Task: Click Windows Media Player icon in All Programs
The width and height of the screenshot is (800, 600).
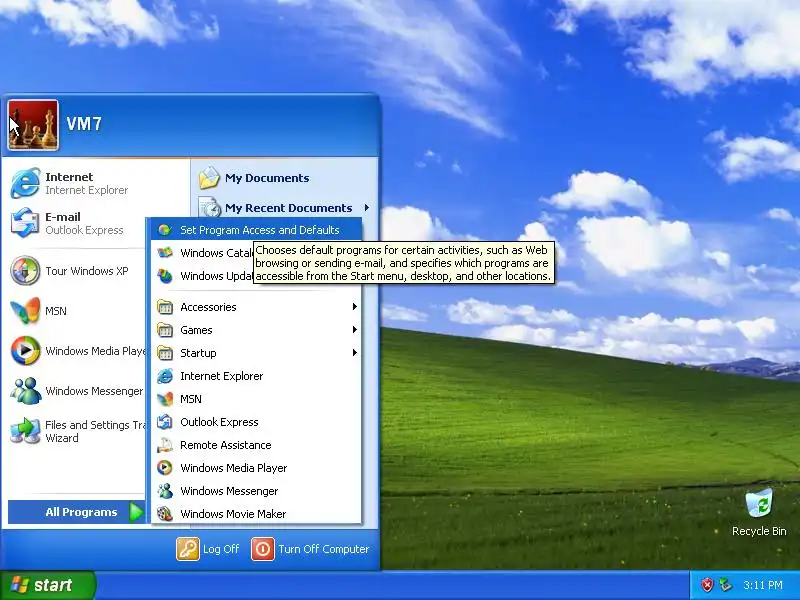Action: click(x=164, y=468)
